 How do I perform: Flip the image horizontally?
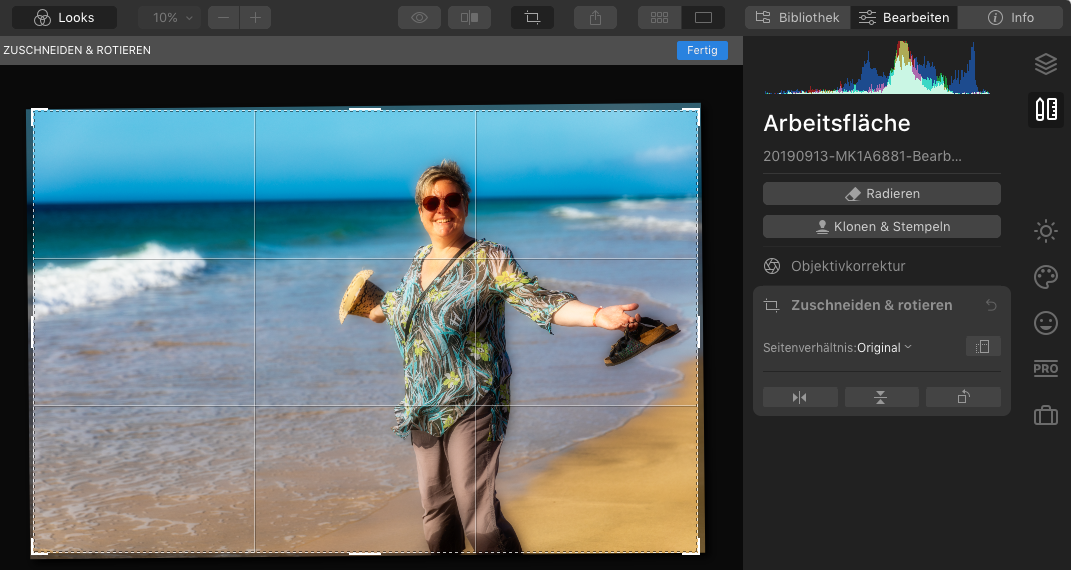click(799, 397)
